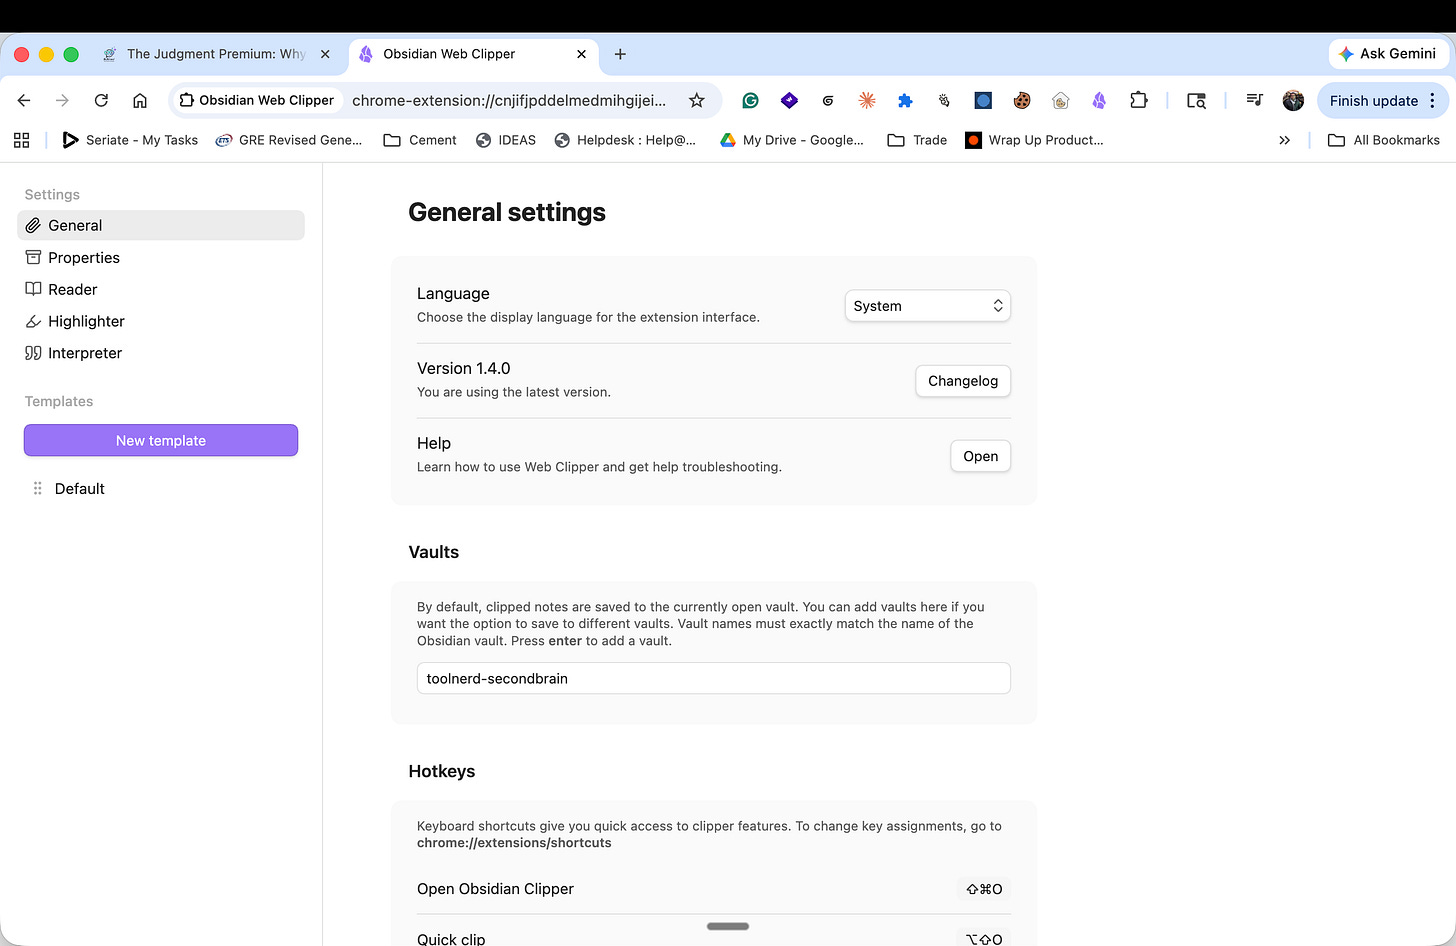This screenshot has width=1456, height=946.
Task: Click the home icon
Action: (139, 100)
